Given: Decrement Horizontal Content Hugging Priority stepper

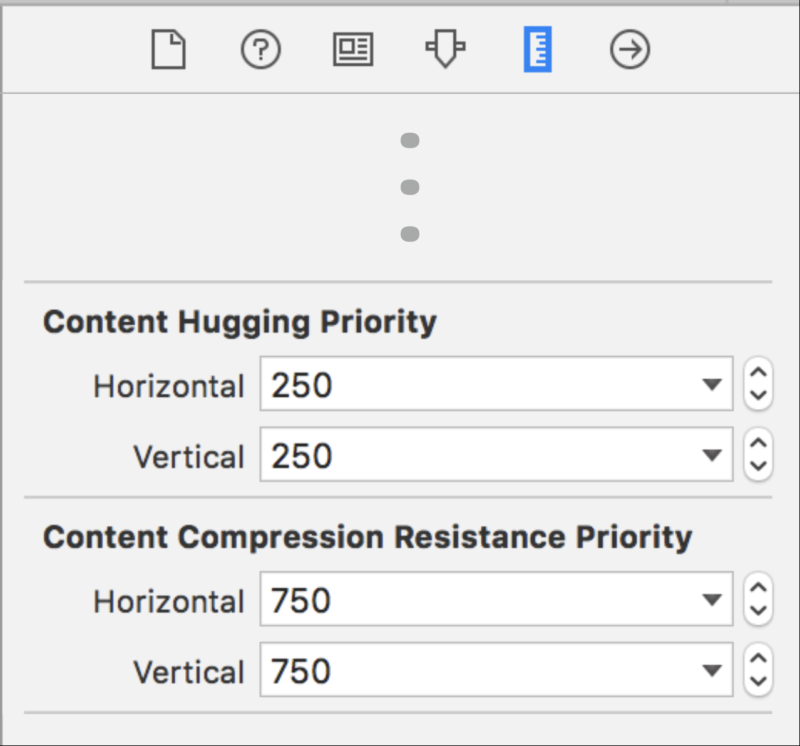Looking at the screenshot, I should pyautogui.click(x=758, y=395).
